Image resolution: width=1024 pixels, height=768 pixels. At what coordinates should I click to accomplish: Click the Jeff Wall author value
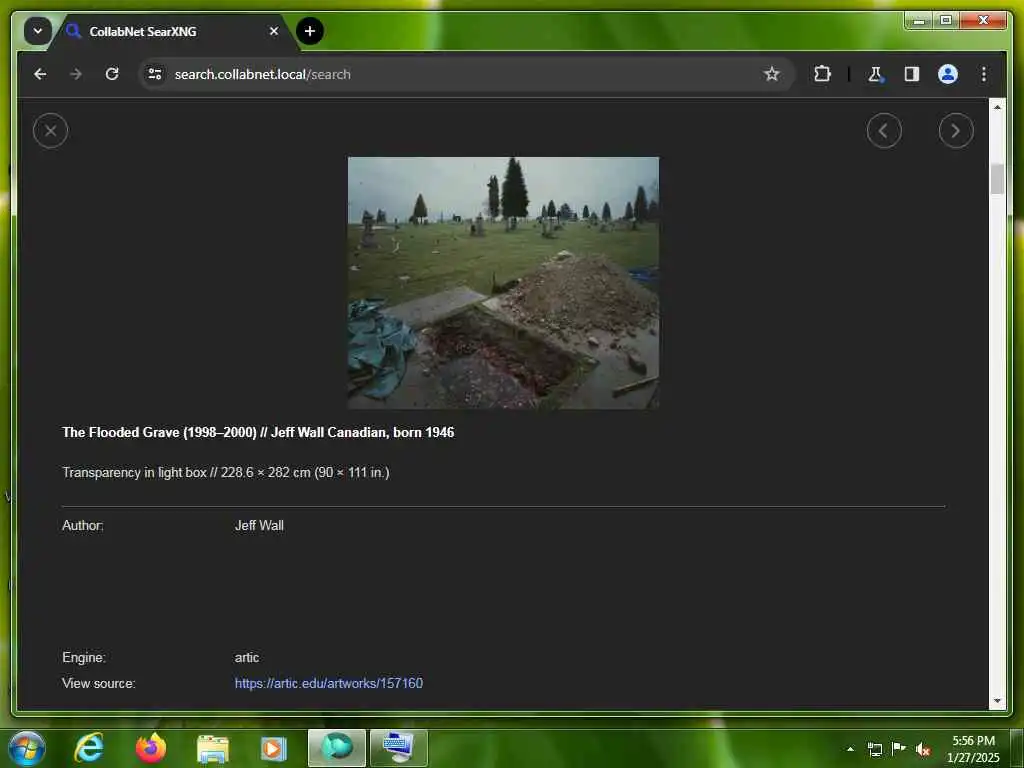coord(259,525)
